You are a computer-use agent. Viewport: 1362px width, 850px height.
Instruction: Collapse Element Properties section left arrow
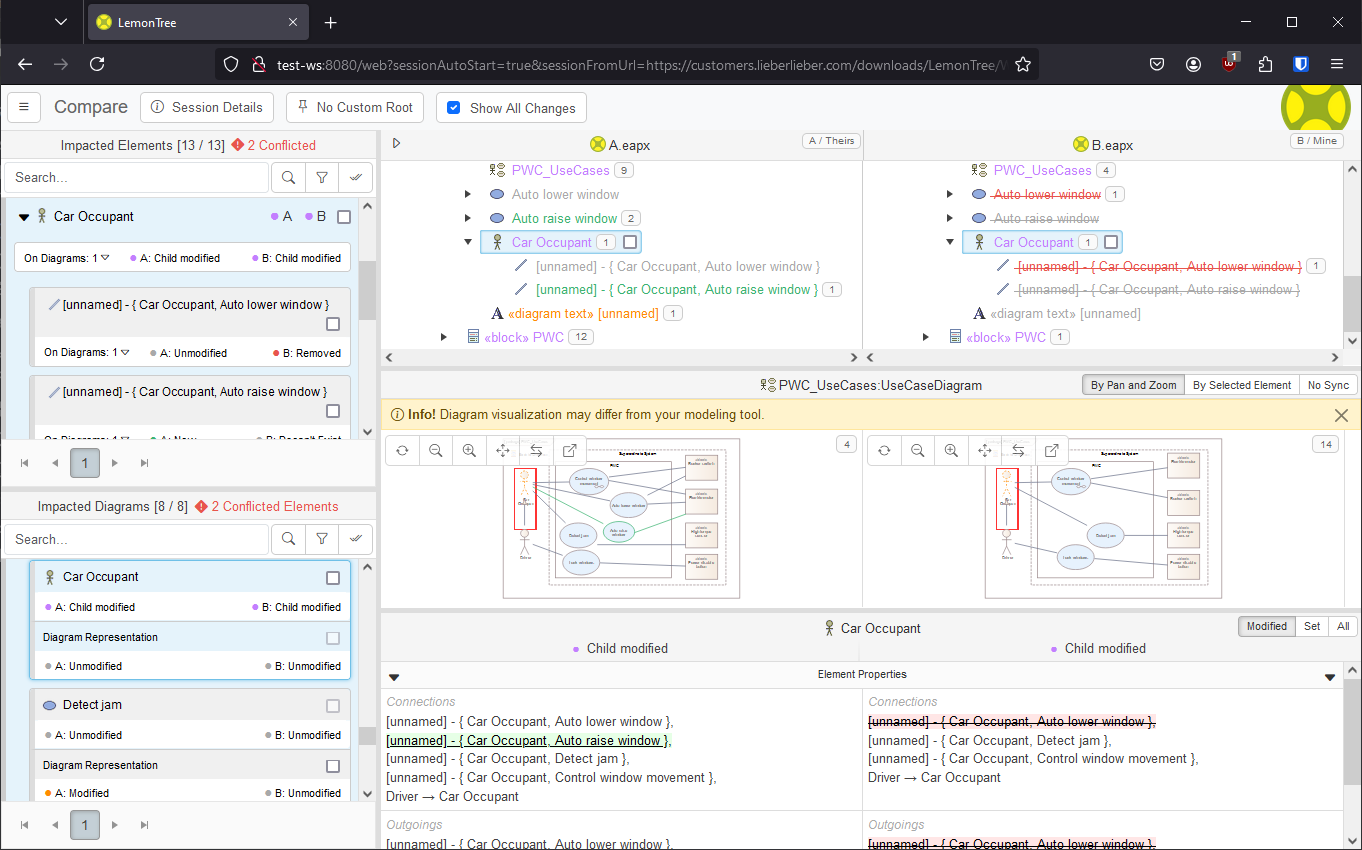click(394, 677)
